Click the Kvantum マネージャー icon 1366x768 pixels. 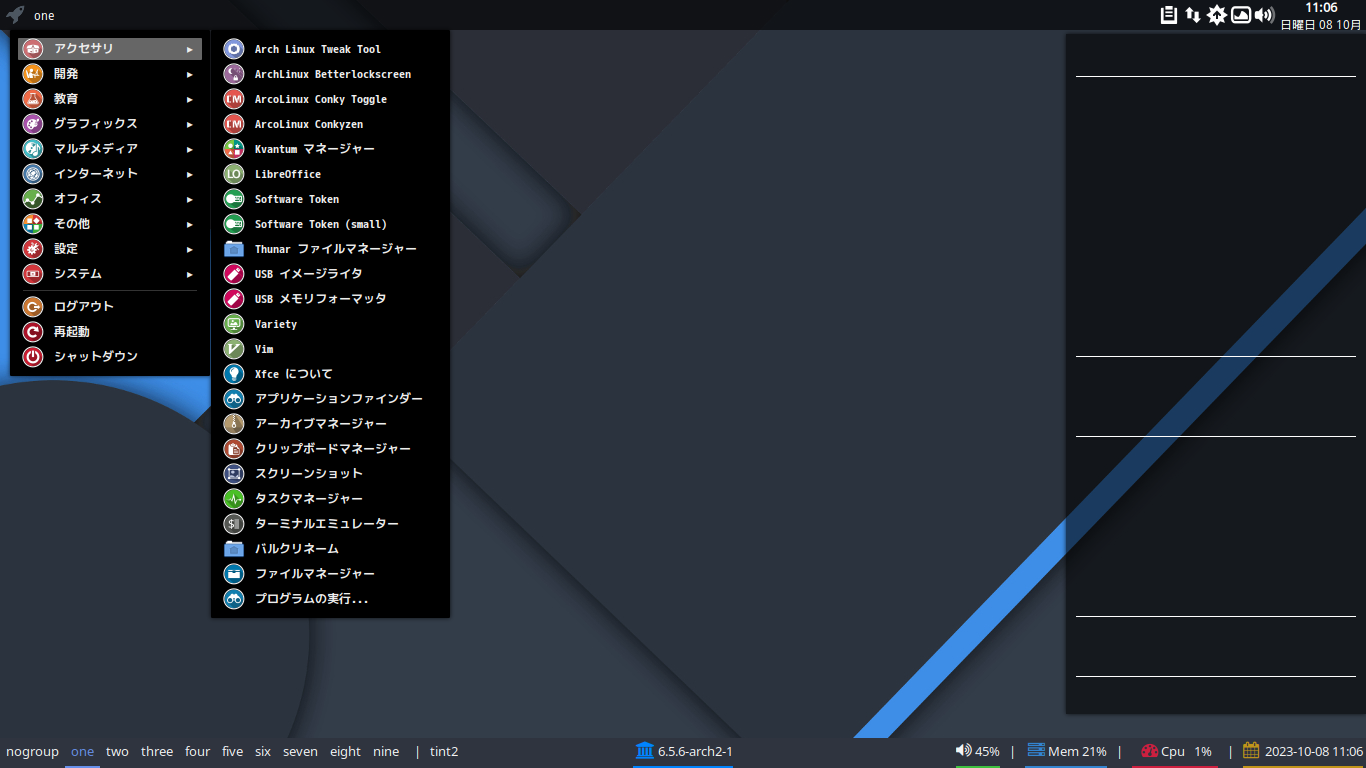(233, 149)
